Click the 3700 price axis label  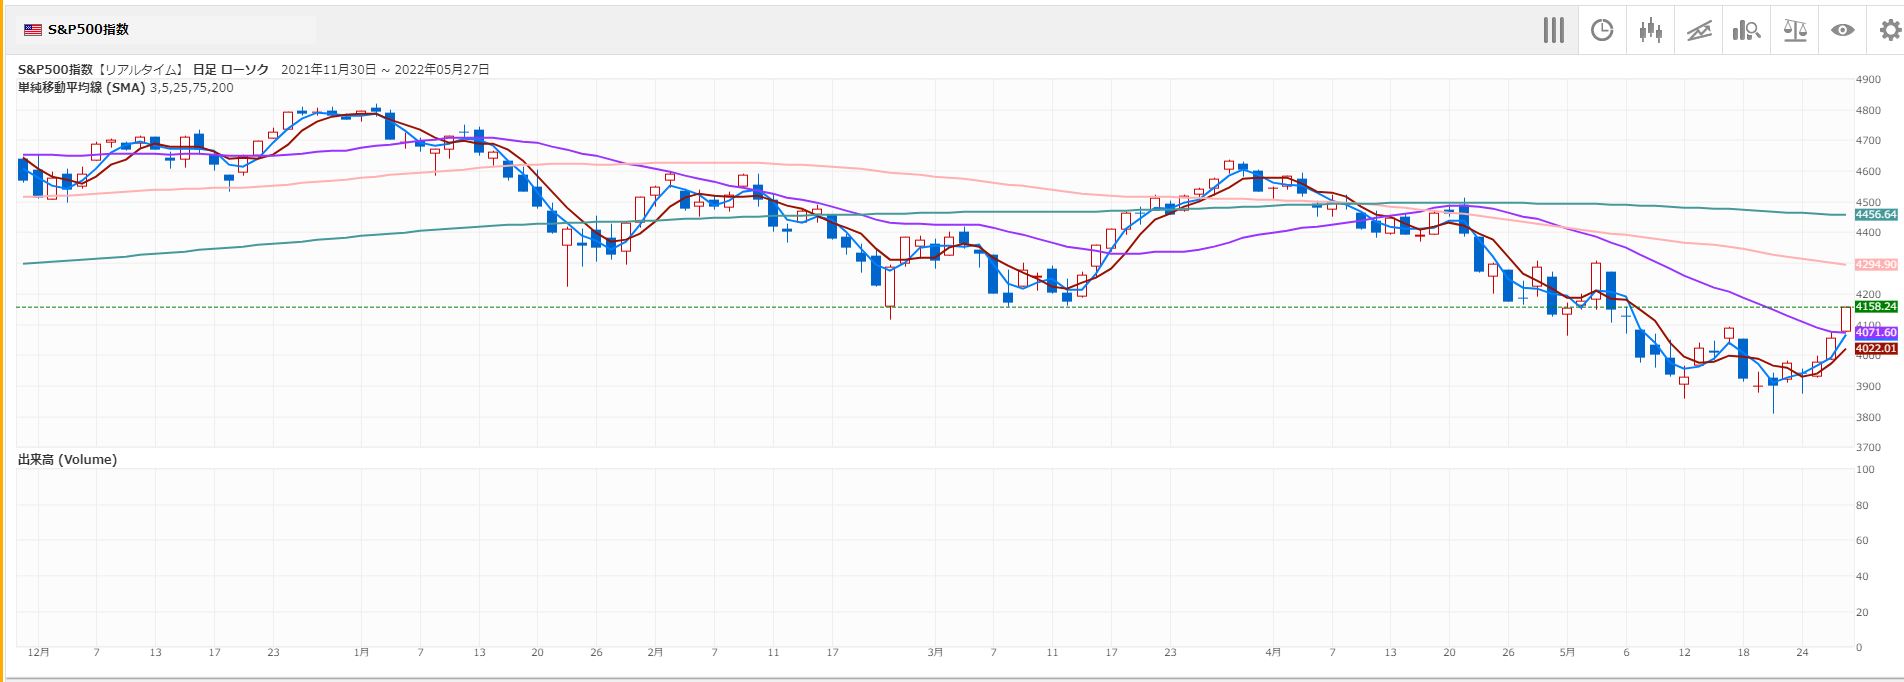tap(1868, 448)
